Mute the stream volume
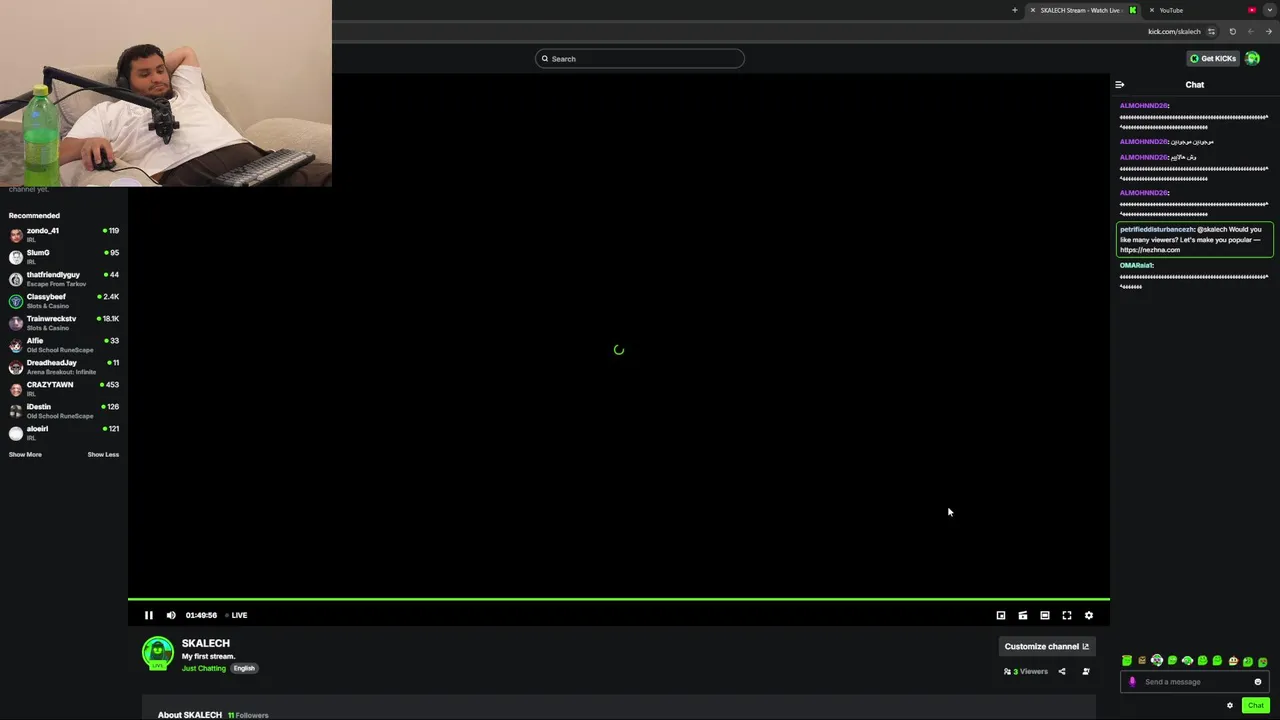This screenshot has height=720, width=1280. pos(171,615)
